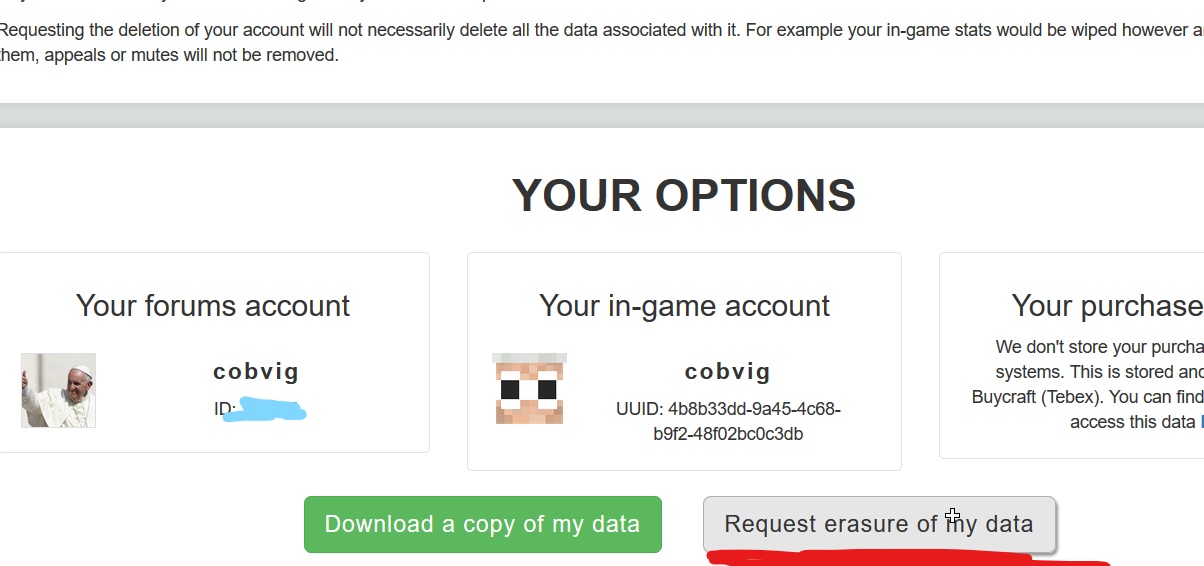This screenshot has height=566, width=1204.
Task: Select the cobvig username under forums account
Action: [256, 372]
